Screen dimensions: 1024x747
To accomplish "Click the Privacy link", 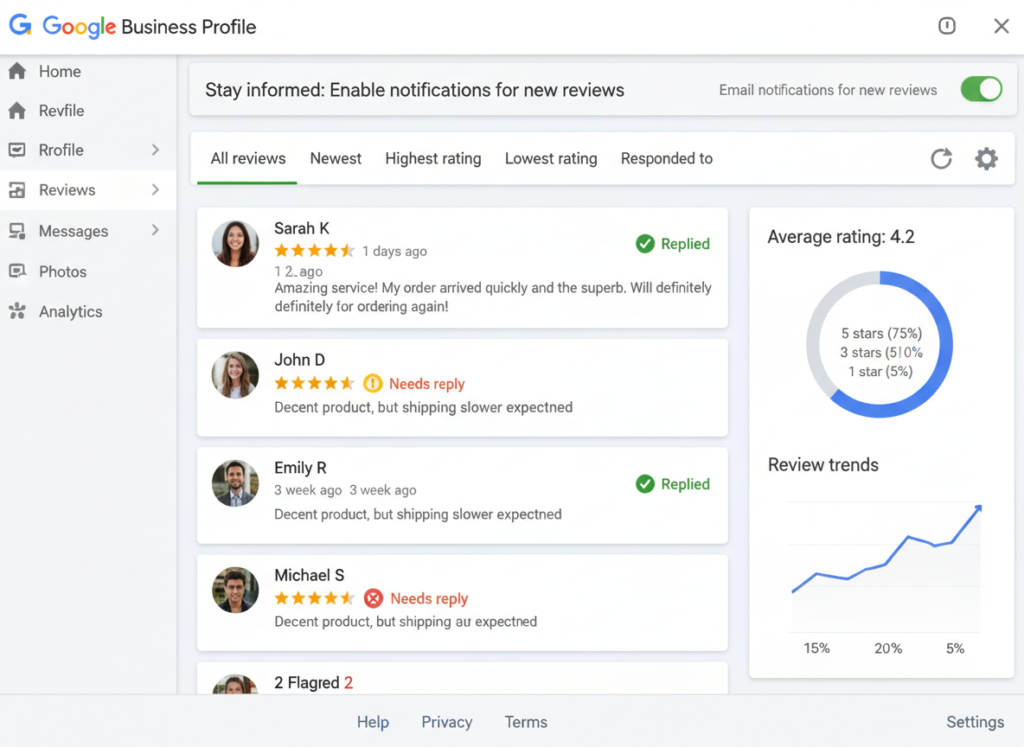I will (447, 722).
